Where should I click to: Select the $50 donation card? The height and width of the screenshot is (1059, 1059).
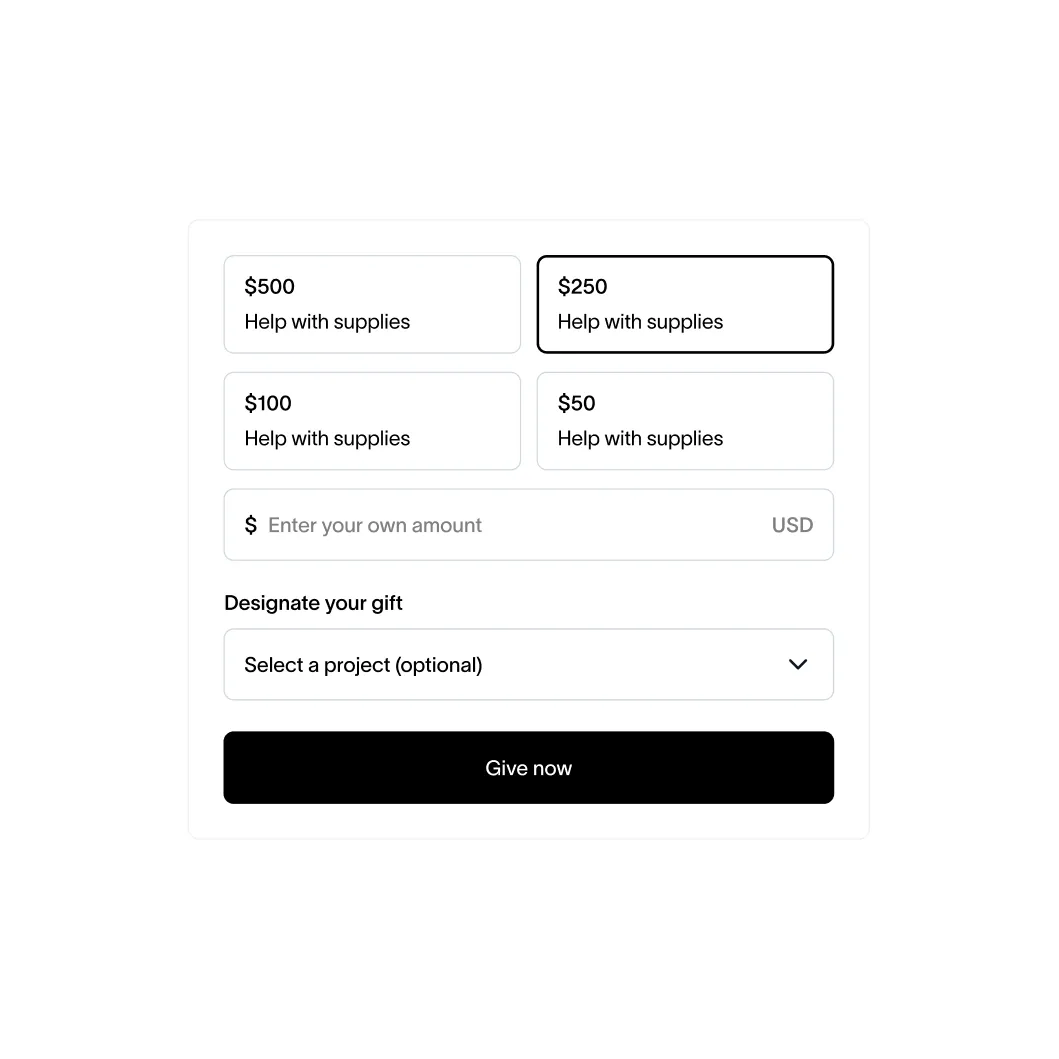(685, 421)
